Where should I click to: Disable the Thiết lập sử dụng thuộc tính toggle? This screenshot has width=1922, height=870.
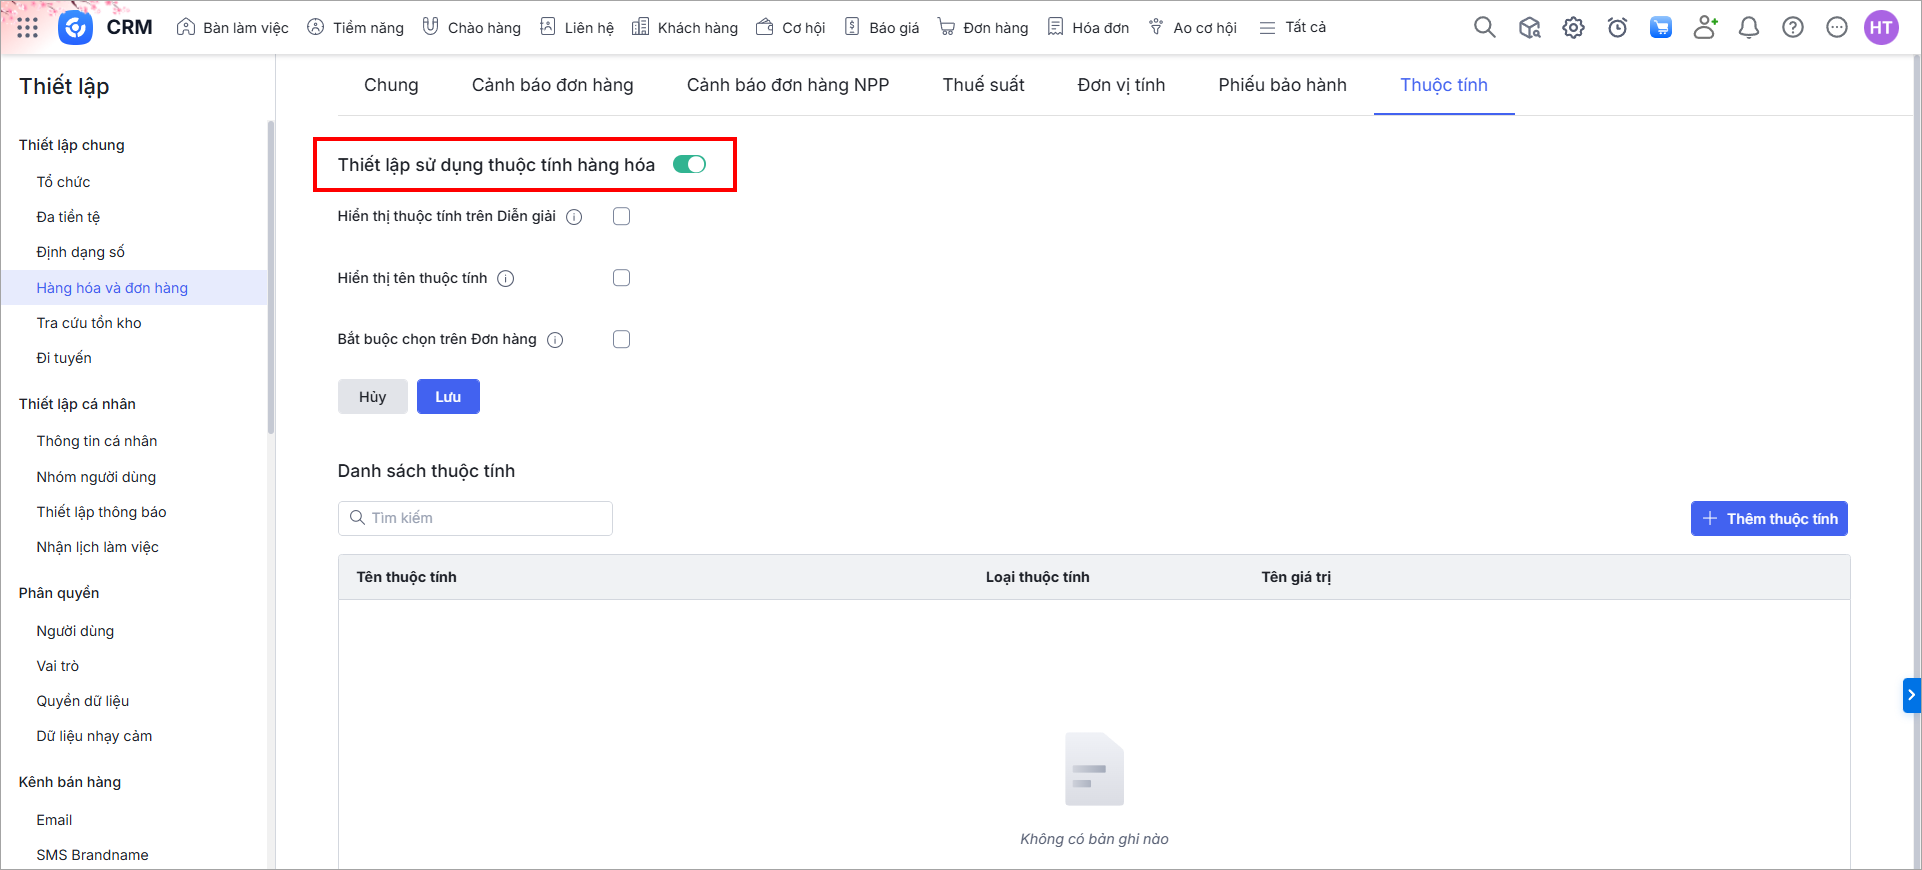(689, 165)
